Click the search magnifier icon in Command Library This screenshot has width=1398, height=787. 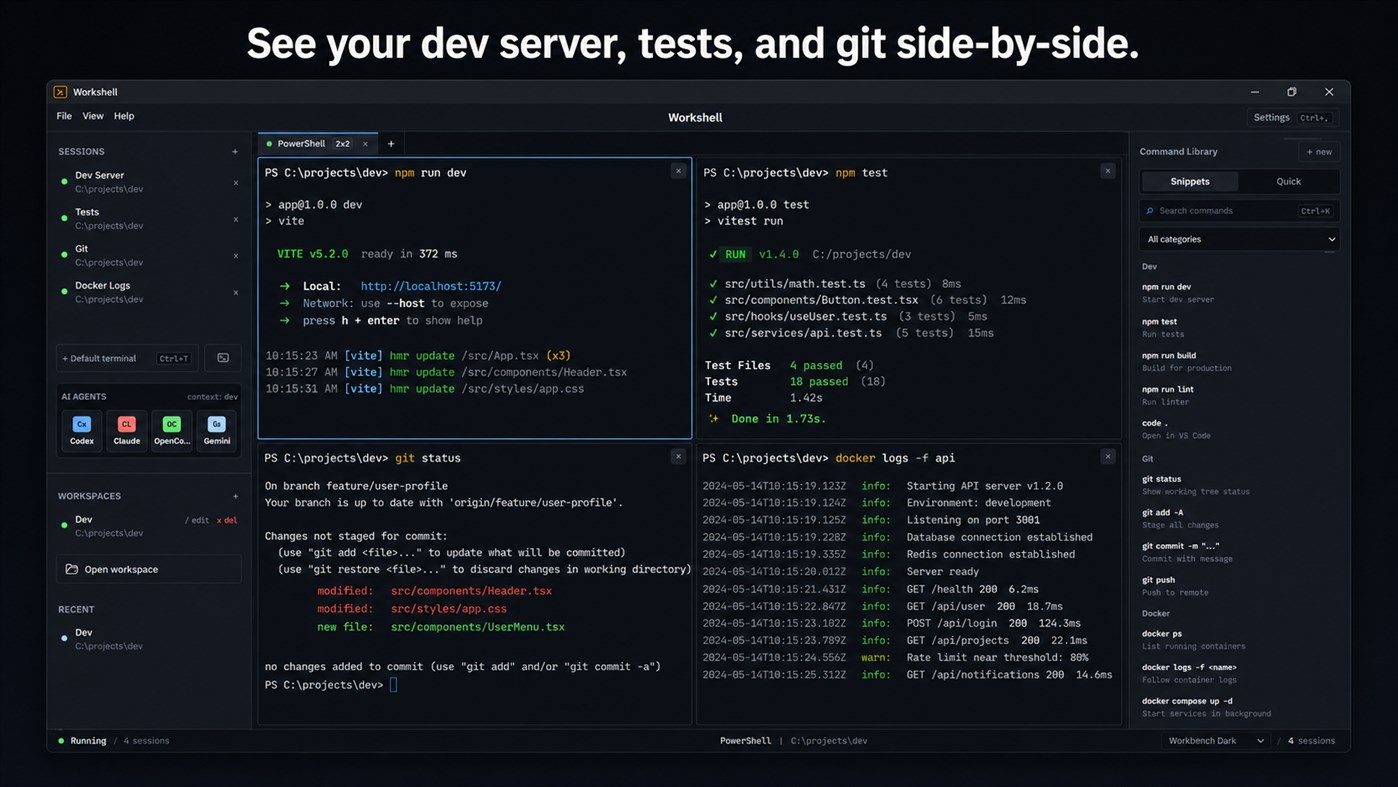tap(1150, 211)
